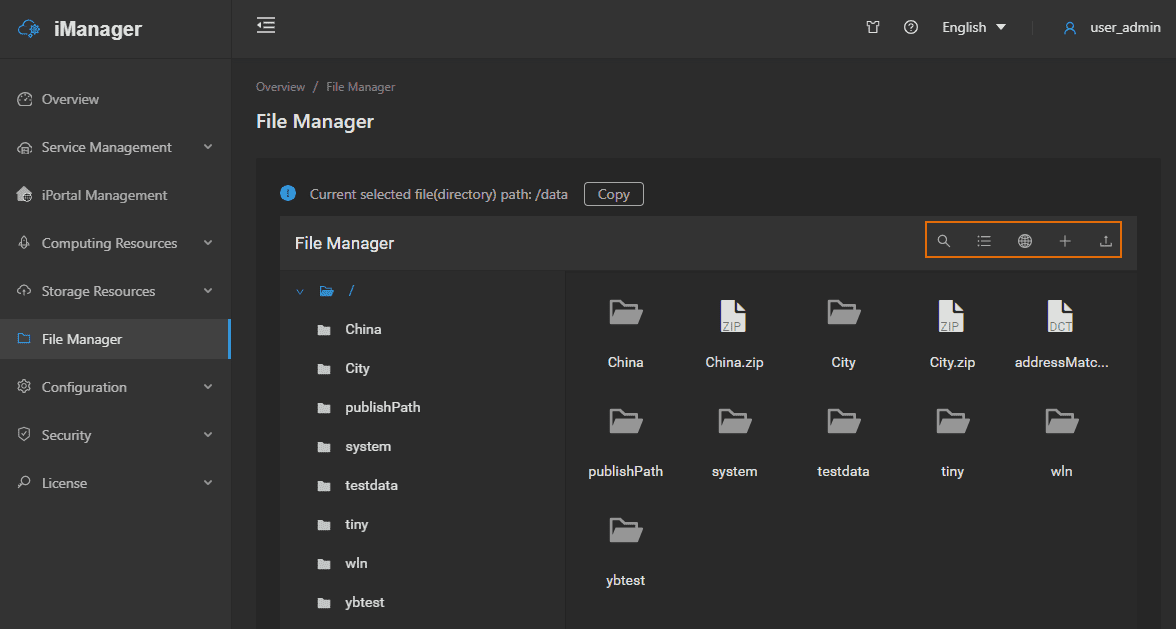
Task: Click the upload icon in File Manager toolbar
Action: (1105, 241)
